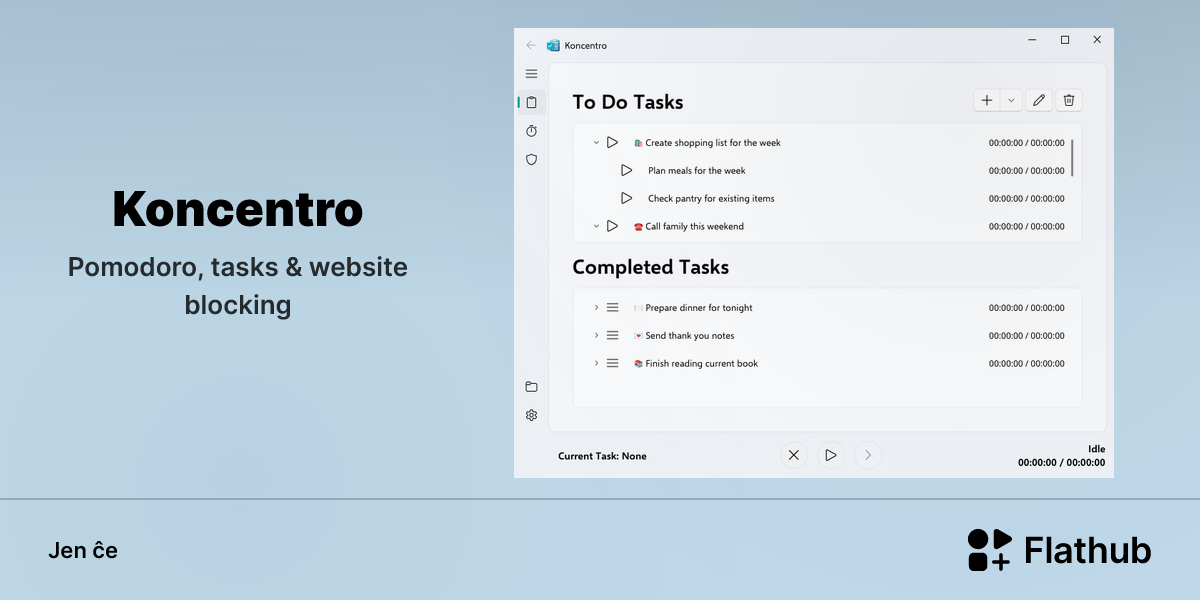Click drag handle of Finish reading current book

613,364
